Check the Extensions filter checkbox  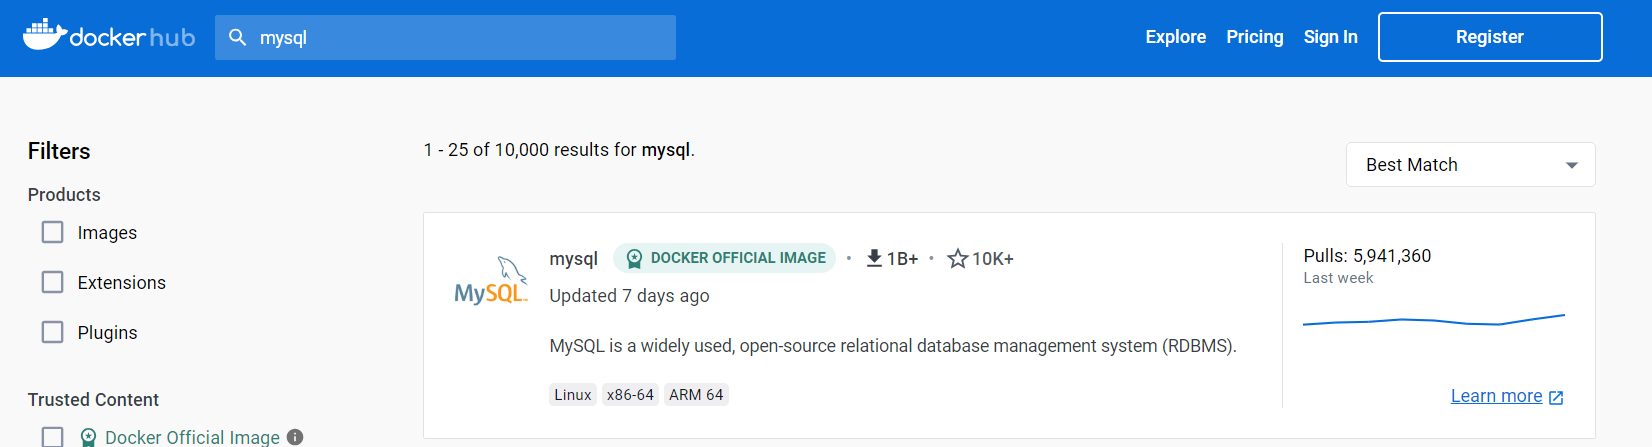pyautogui.click(x=52, y=282)
